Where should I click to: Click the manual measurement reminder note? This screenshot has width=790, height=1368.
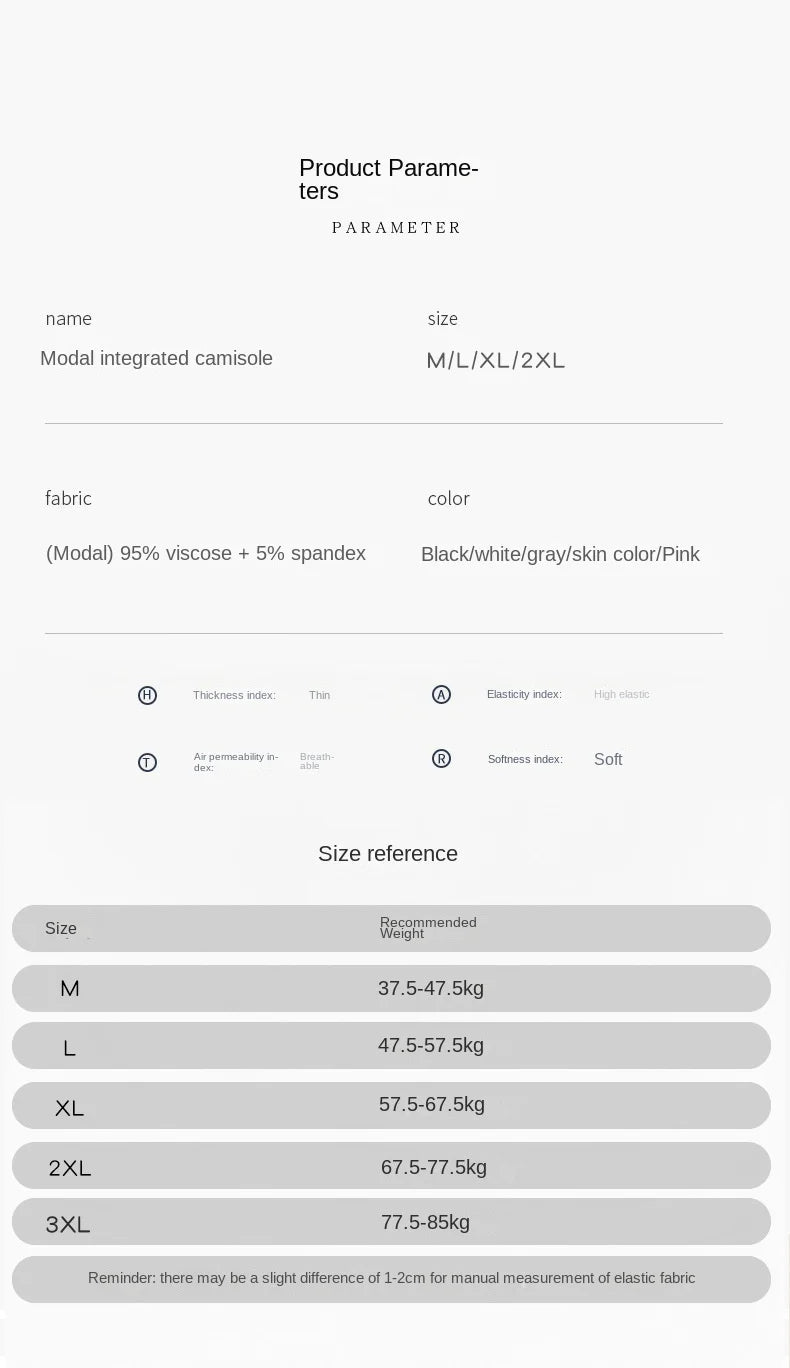click(391, 1278)
